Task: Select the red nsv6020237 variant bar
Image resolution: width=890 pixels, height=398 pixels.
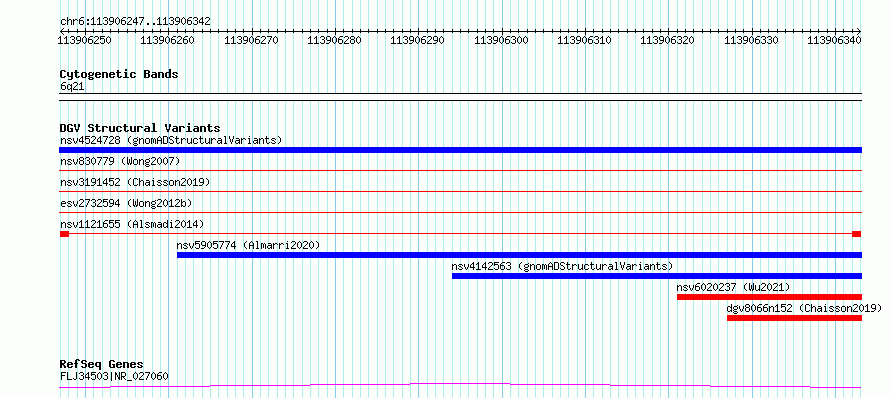Action: tap(770, 297)
